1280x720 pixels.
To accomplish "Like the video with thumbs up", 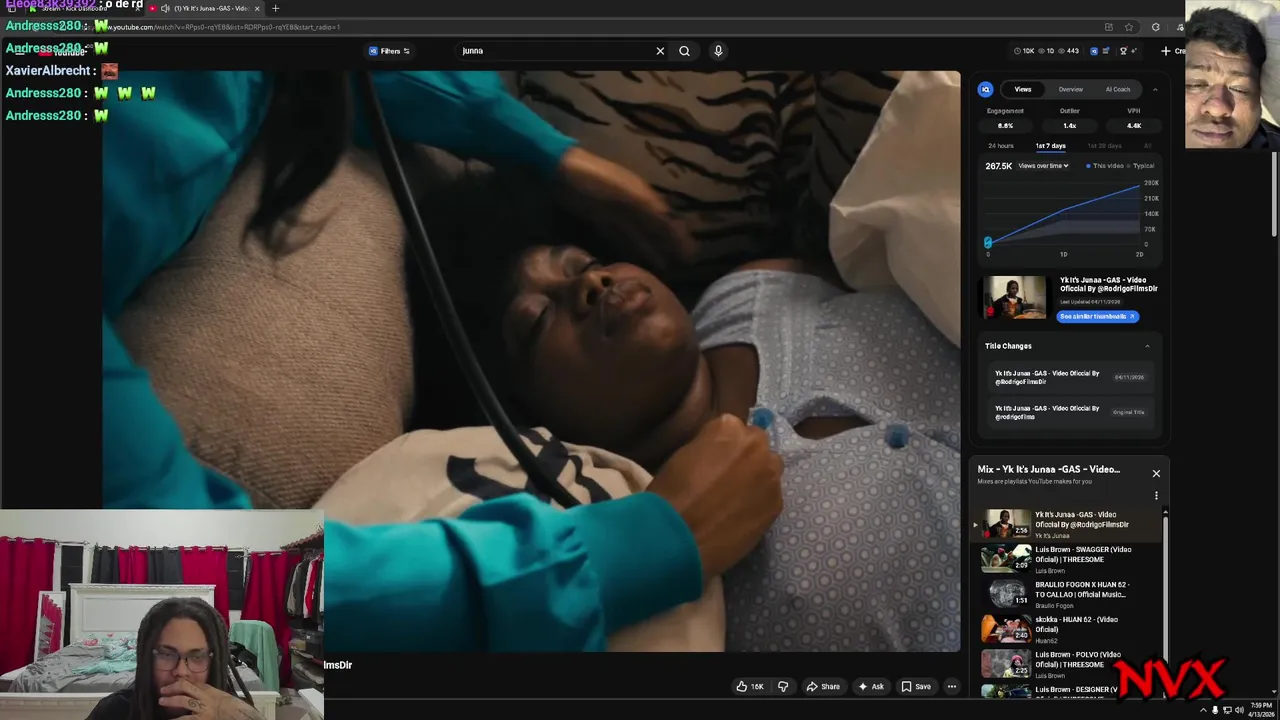I will pyautogui.click(x=750, y=686).
